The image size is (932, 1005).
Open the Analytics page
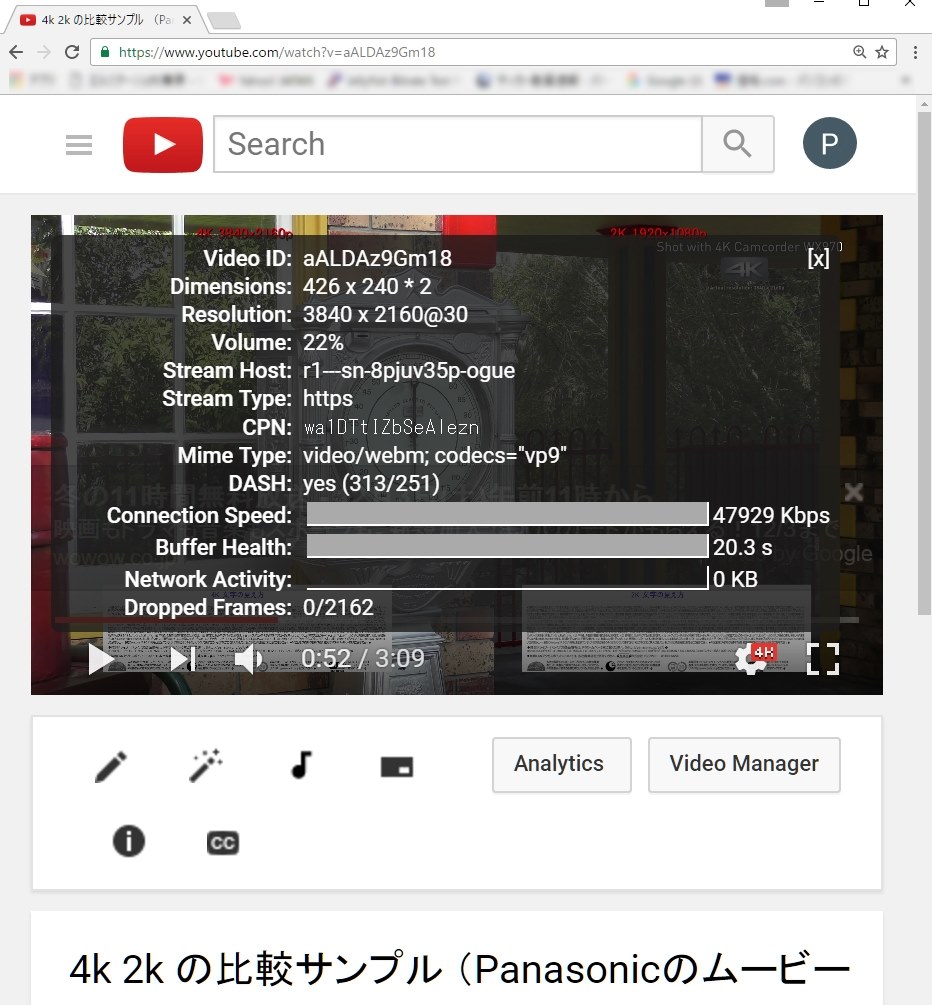561,764
